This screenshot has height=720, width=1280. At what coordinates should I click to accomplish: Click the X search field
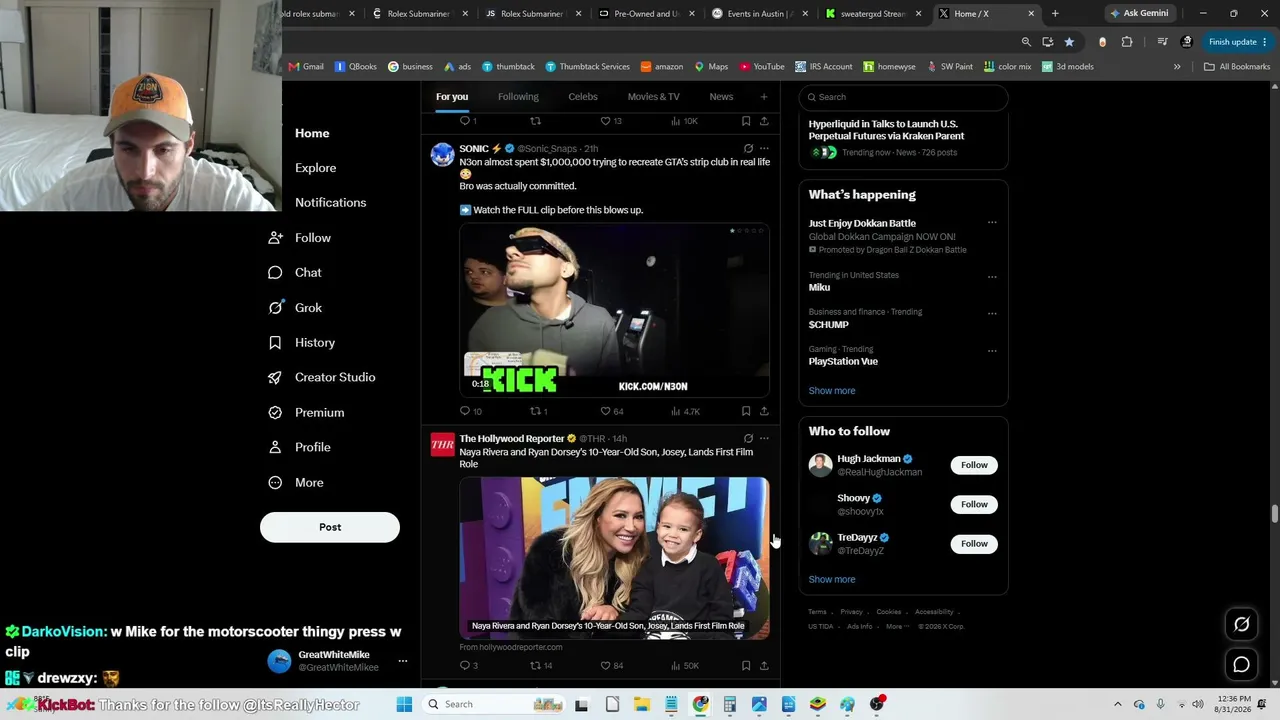pos(903,97)
